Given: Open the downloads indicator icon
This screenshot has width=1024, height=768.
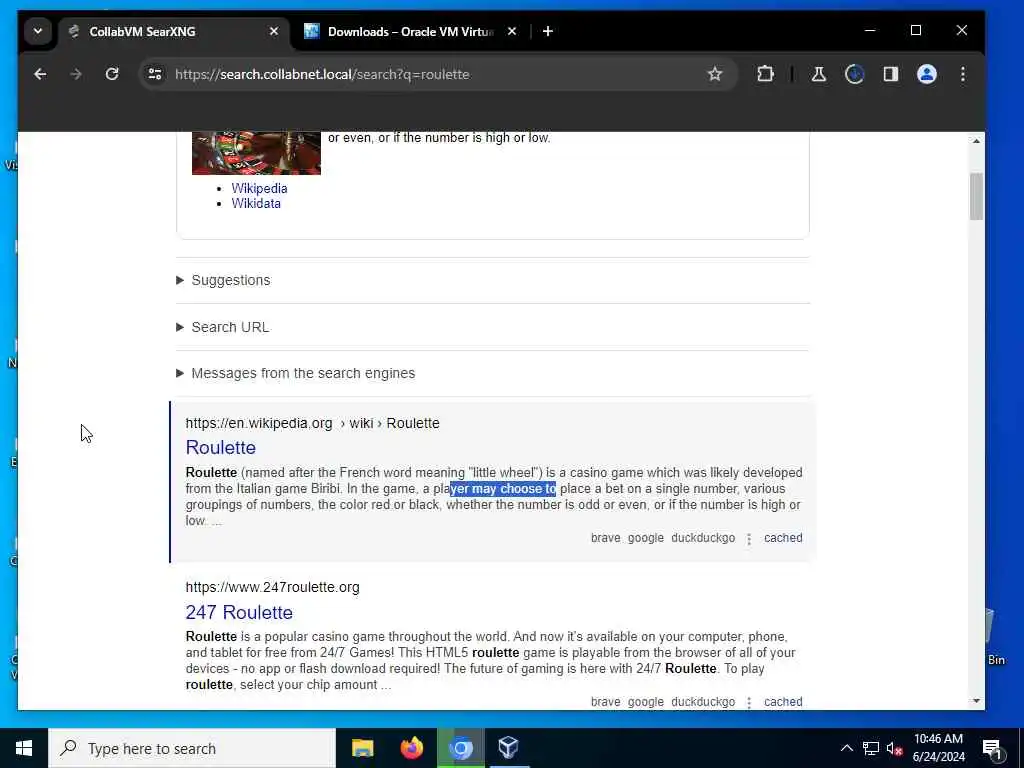Looking at the screenshot, I should [854, 74].
